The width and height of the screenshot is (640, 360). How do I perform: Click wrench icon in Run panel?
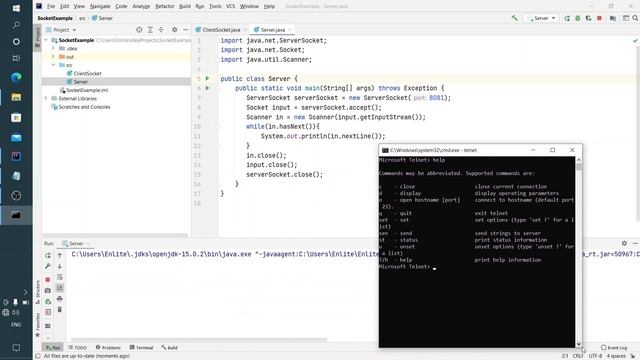pos(48,266)
